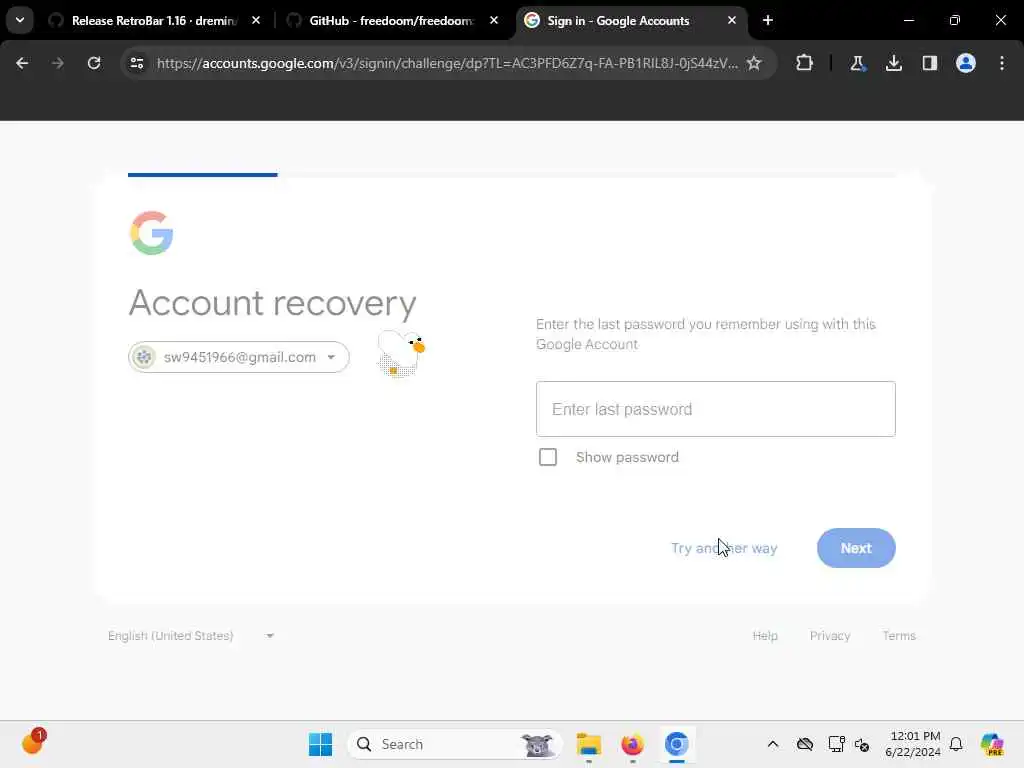Go back to the previous page
This screenshot has width=1024, height=768.
pyautogui.click(x=22, y=63)
